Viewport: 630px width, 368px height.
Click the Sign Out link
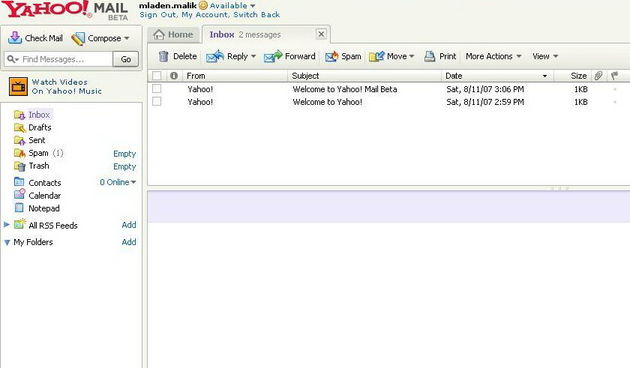[x=158, y=15]
